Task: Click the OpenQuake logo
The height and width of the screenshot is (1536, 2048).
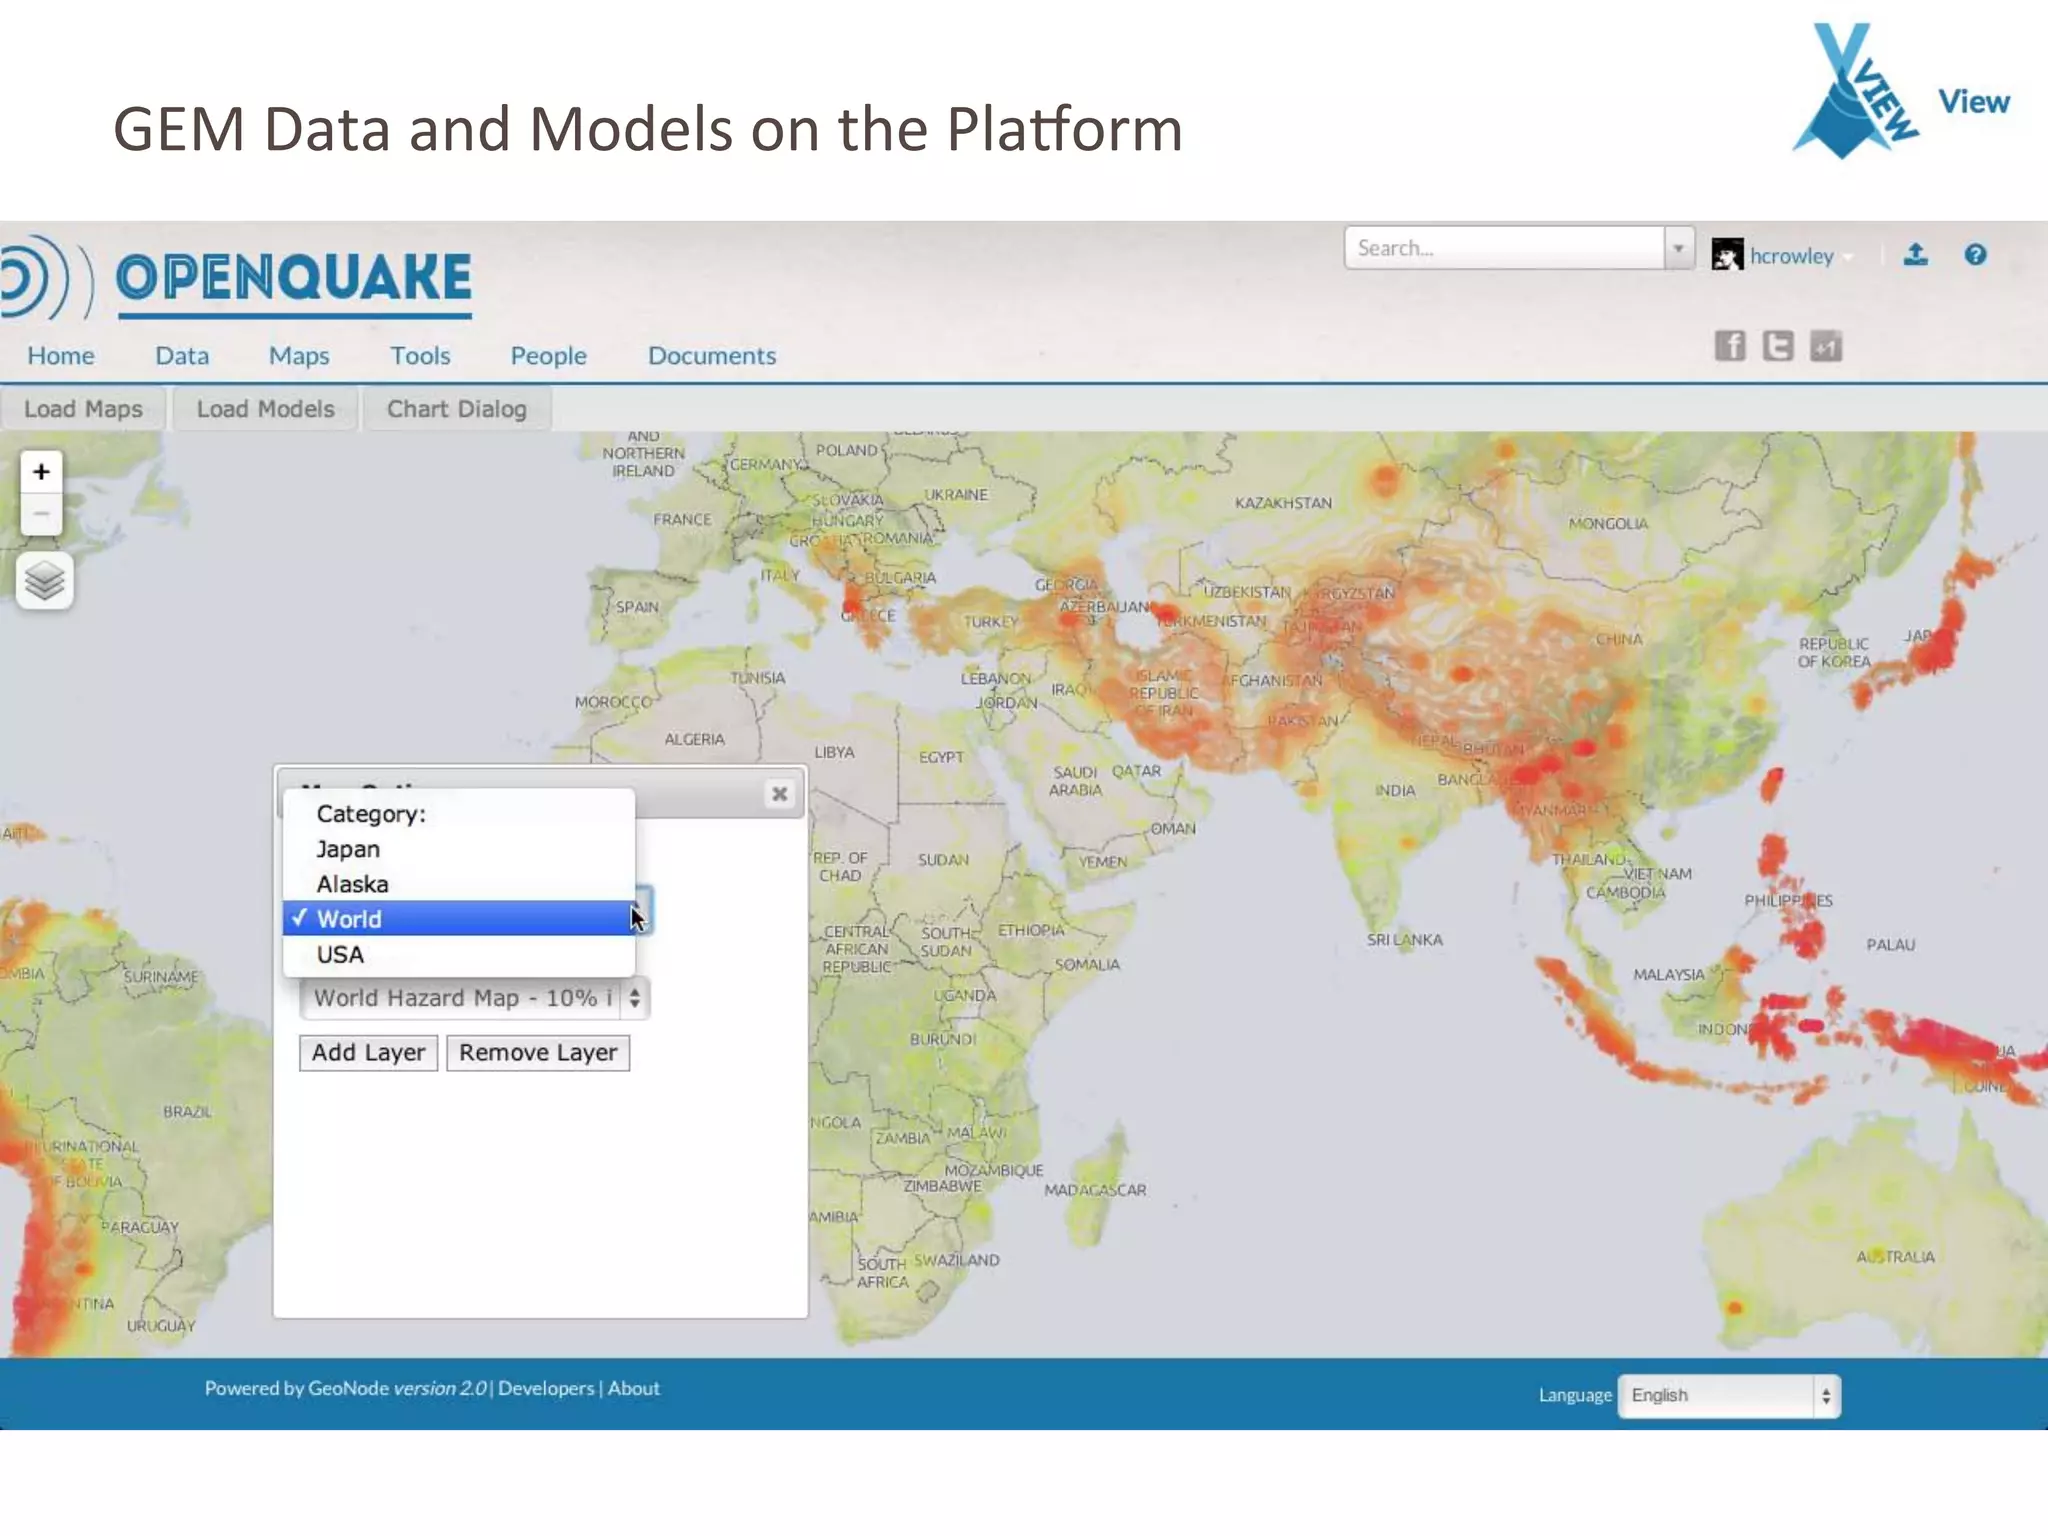Action: click(236, 277)
